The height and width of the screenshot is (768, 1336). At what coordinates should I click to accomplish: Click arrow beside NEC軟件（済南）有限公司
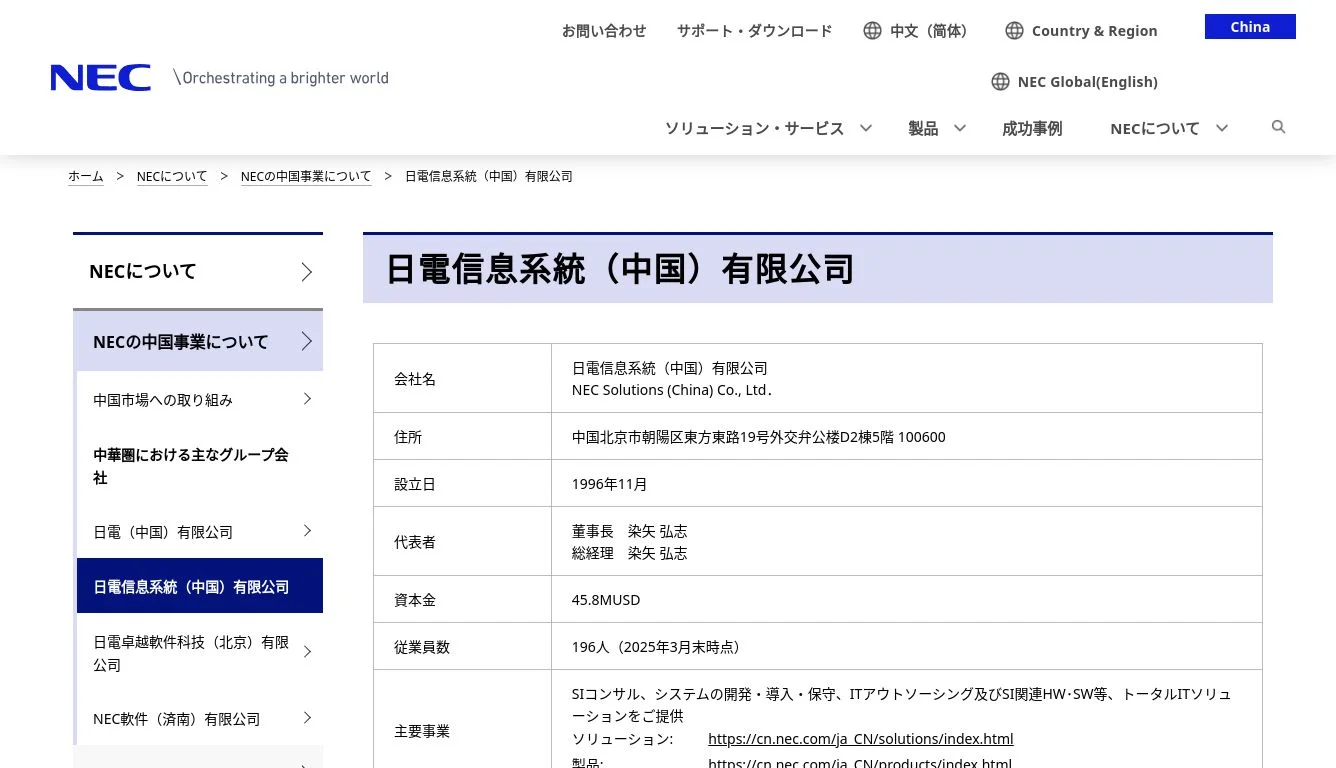click(x=307, y=718)
